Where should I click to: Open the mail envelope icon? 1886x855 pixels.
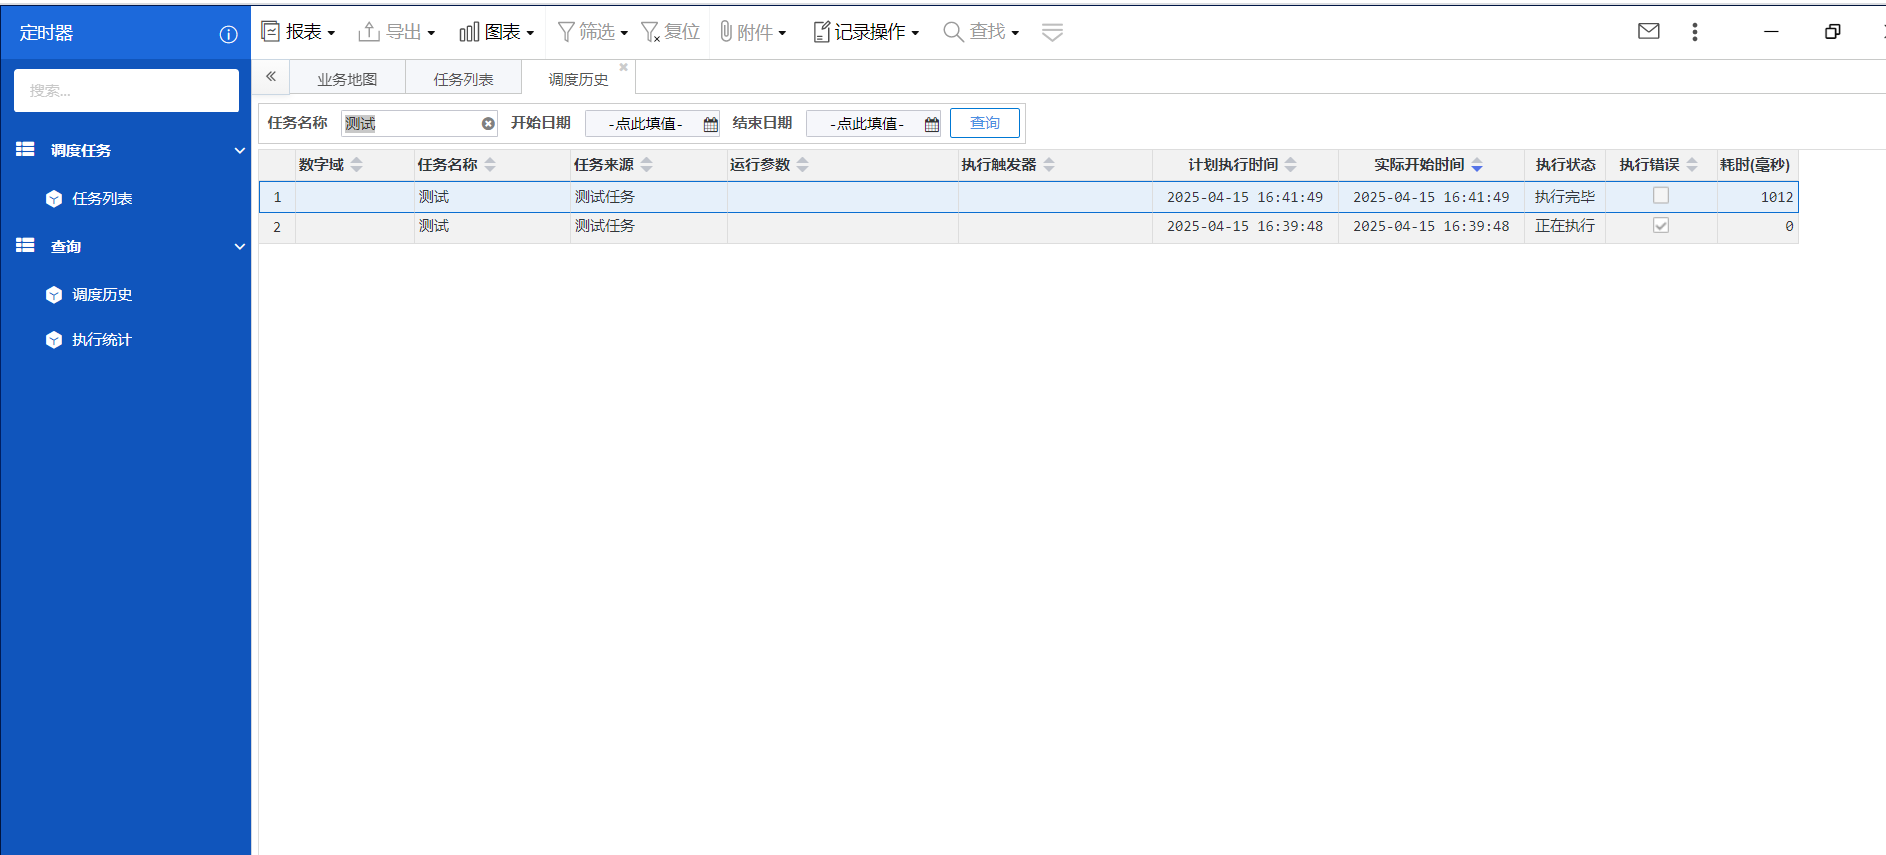[x=1649, y=31]
